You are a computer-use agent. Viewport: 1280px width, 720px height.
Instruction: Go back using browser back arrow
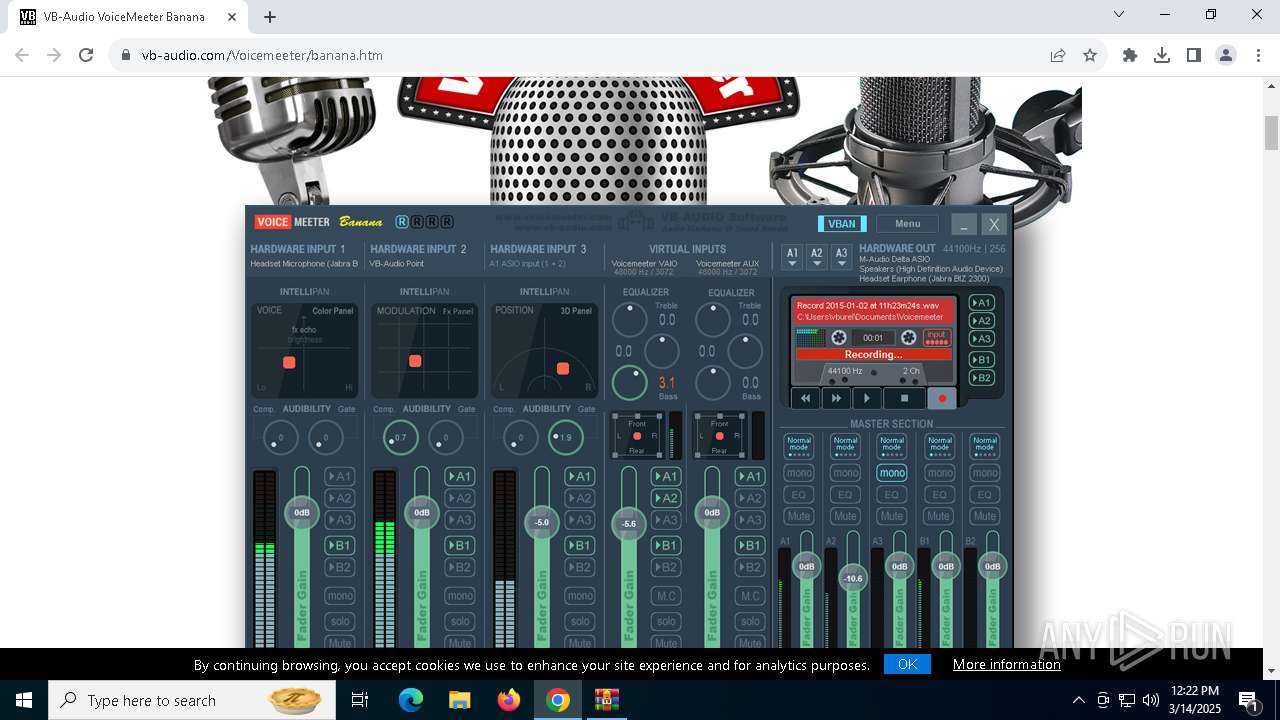tap(22, 55)
